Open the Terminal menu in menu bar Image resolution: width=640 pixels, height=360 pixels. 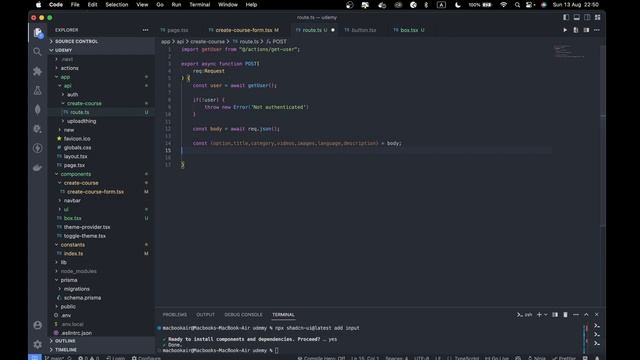(x=199, y=5)
